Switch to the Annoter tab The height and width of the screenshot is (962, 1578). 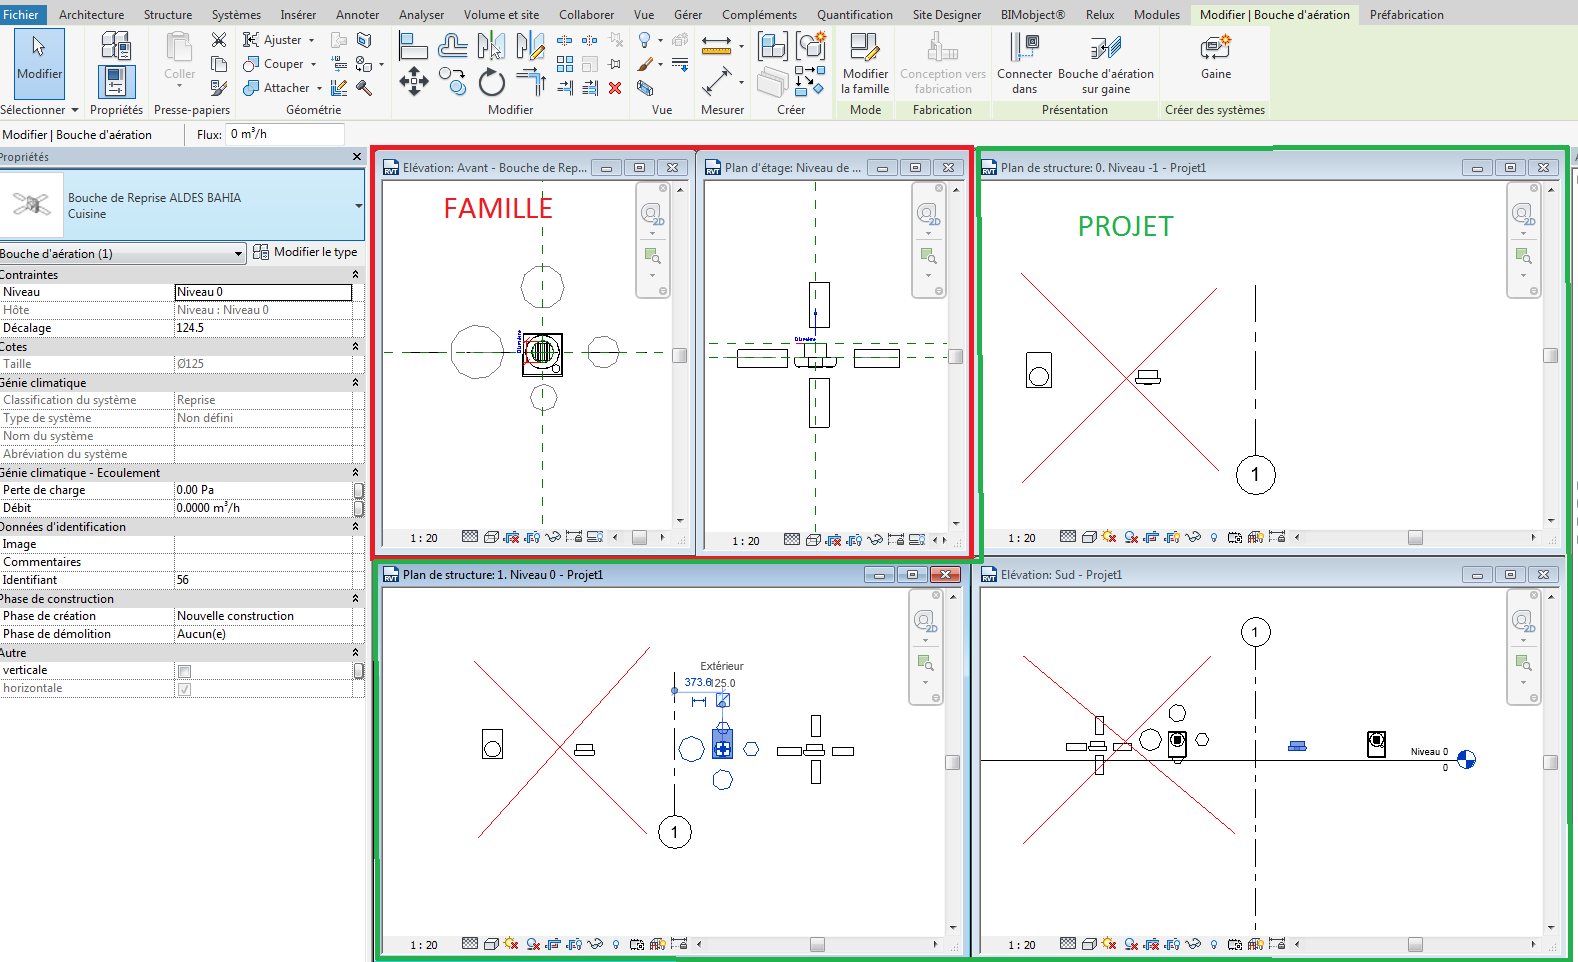357,15
